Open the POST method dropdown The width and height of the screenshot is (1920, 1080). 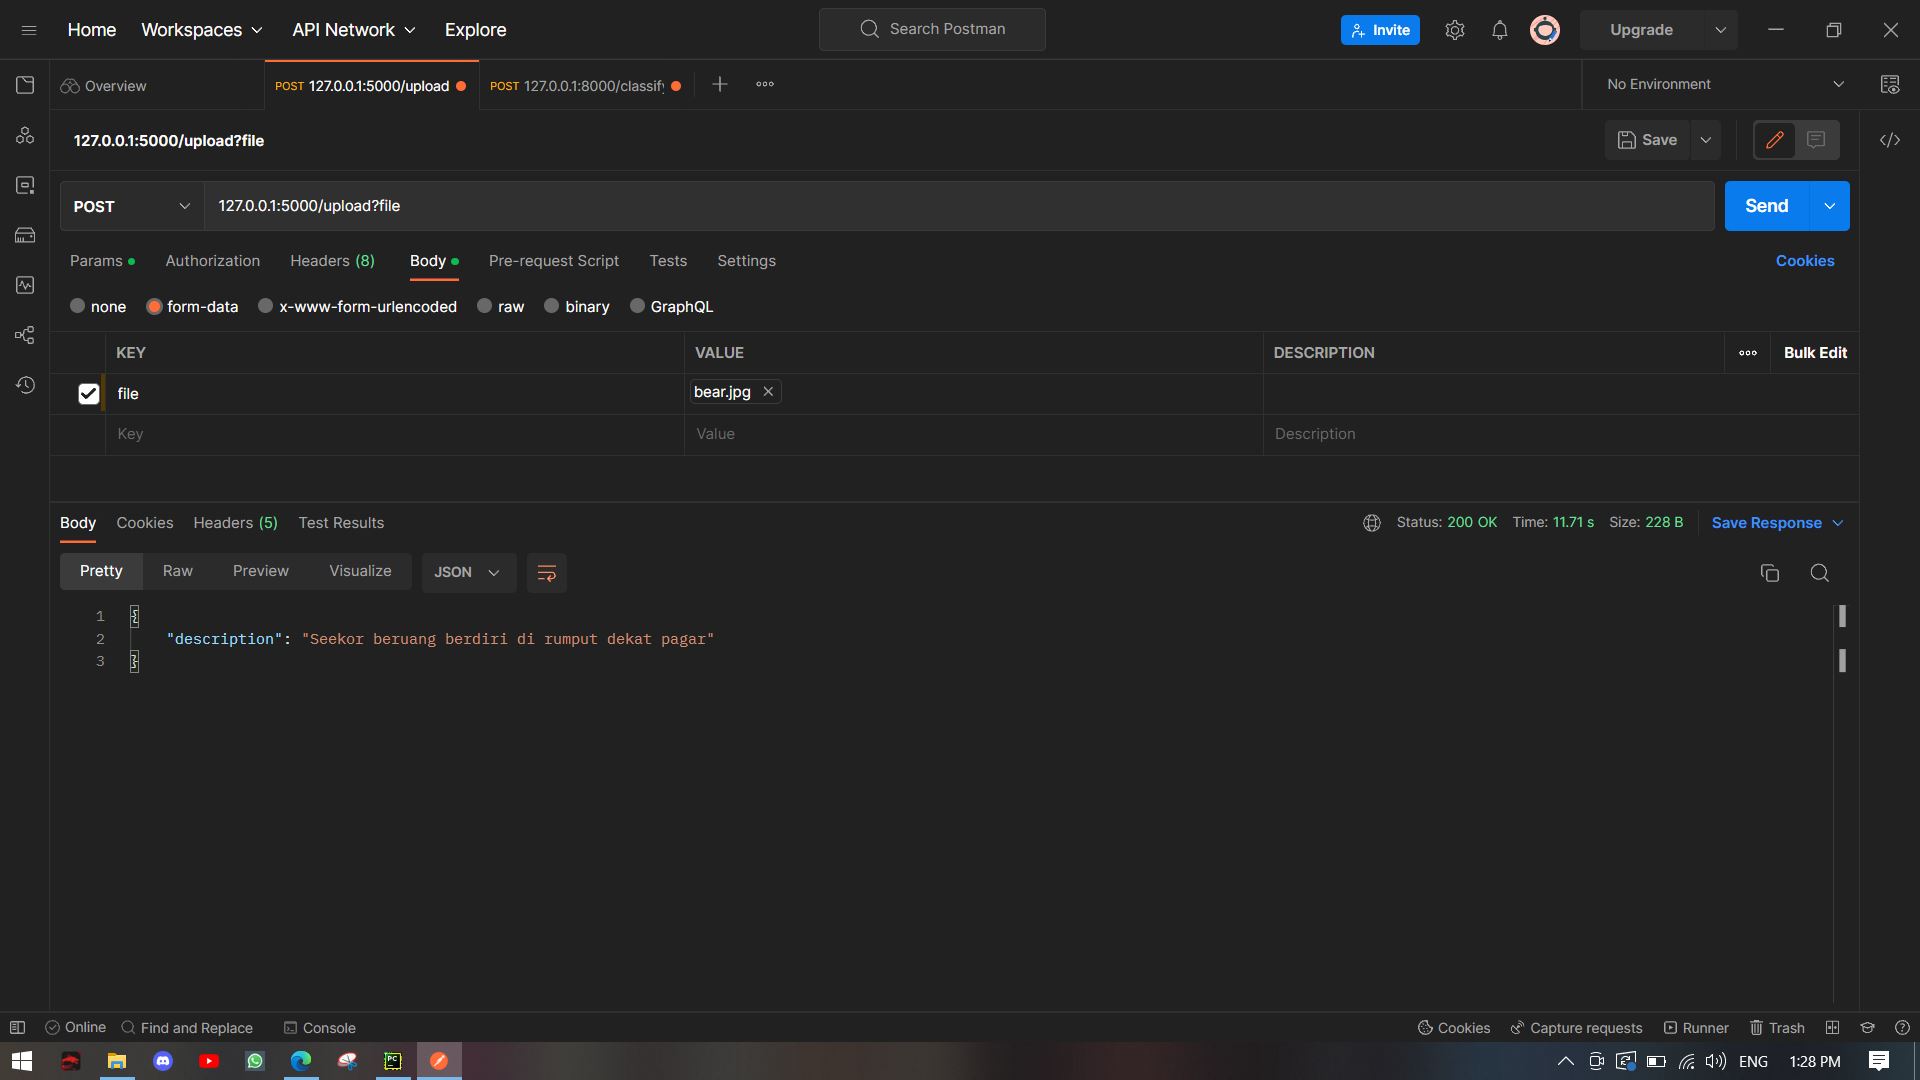(131, 206)
